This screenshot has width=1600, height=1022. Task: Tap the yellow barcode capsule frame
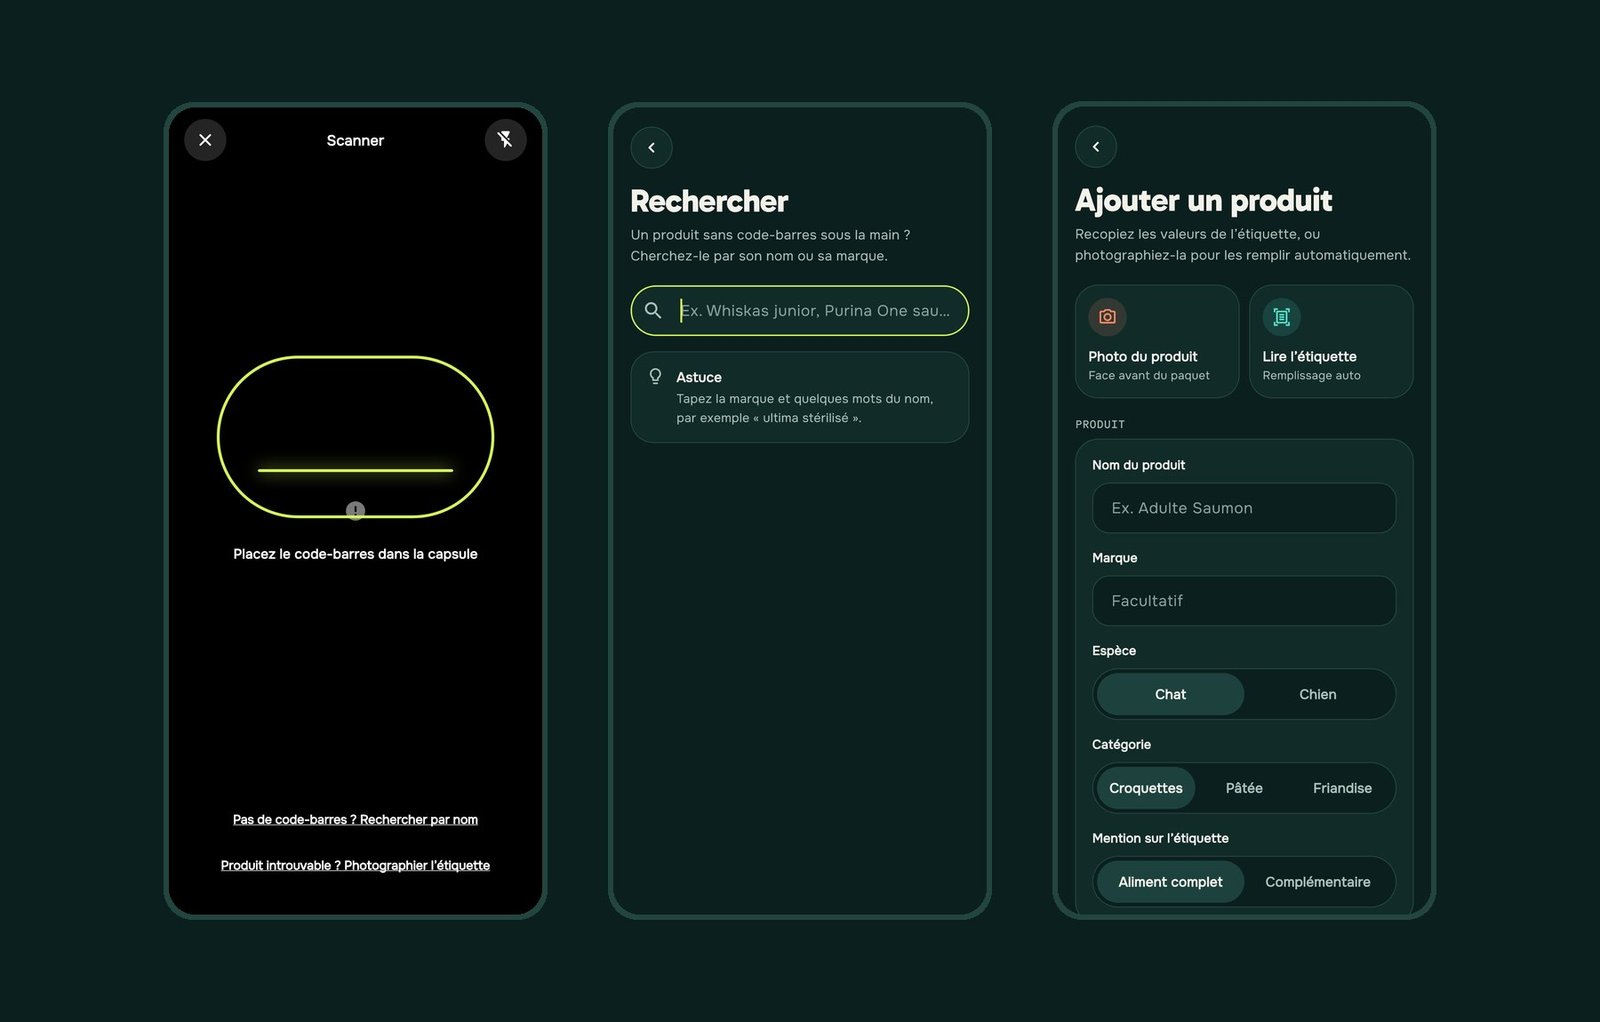tap(355, 436)
